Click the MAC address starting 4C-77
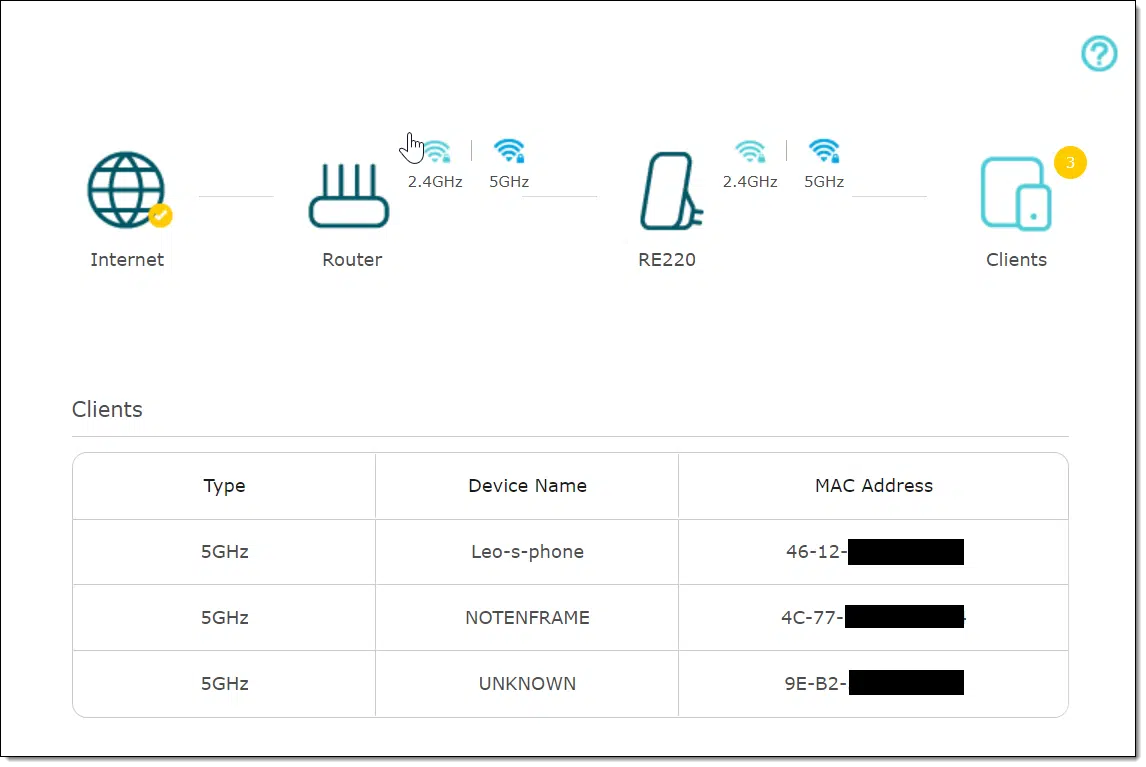Viewport: 1146px width, 767px height. pos(873,618)
